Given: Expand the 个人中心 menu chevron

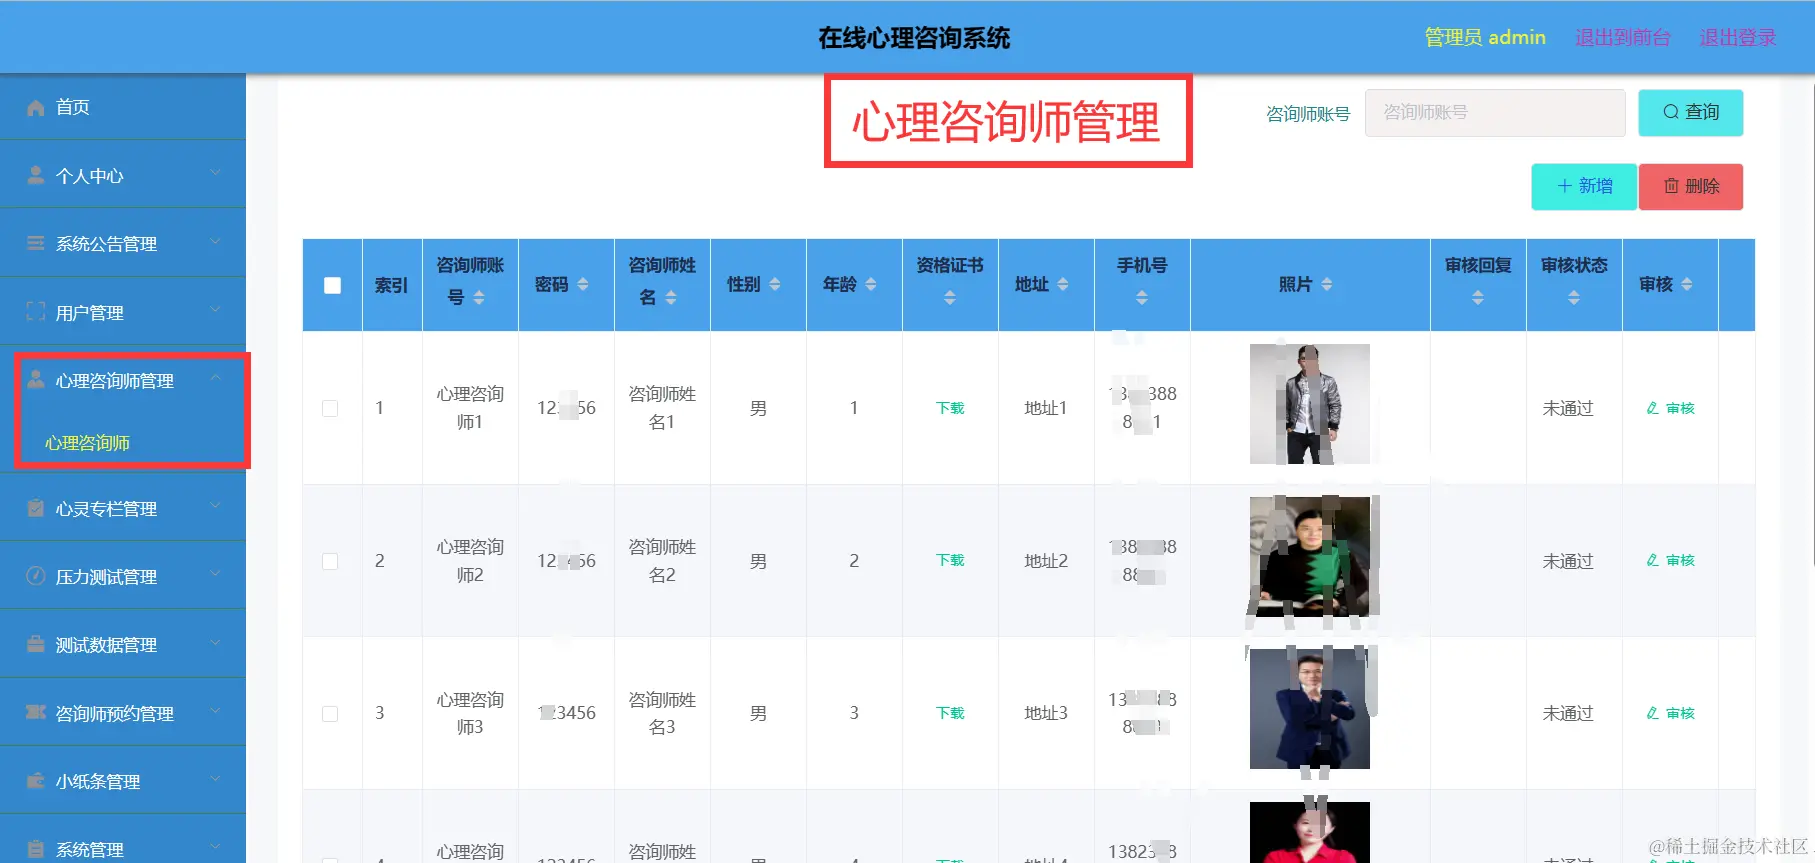Looking at the screenshot, I should (215, 173).
